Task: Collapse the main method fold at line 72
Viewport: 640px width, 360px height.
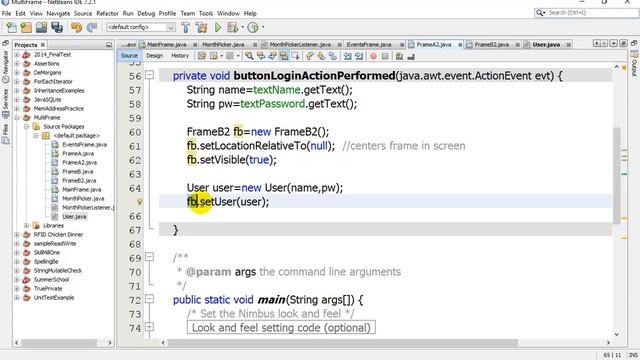Action: pos(149,299)
